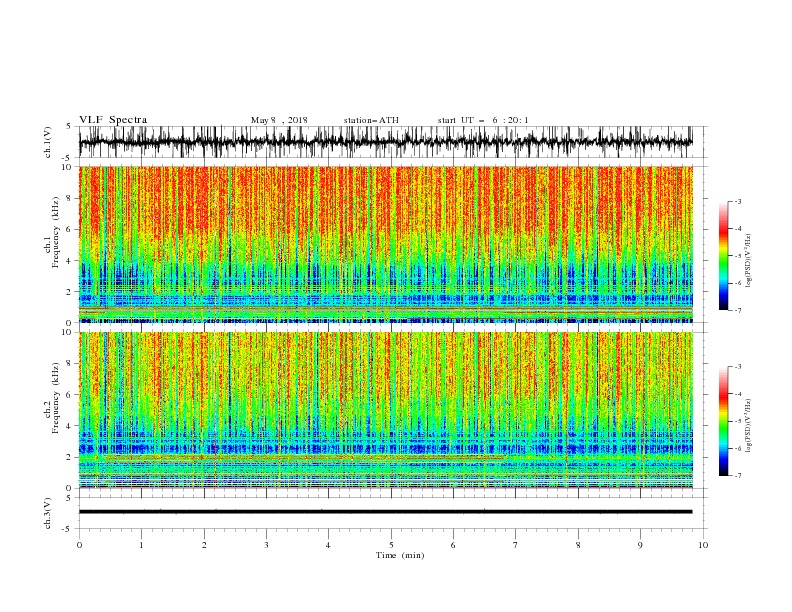This screenshot has width=792, height=612.
Task: Click time axis tick "9"
Action: click(640, 545)
